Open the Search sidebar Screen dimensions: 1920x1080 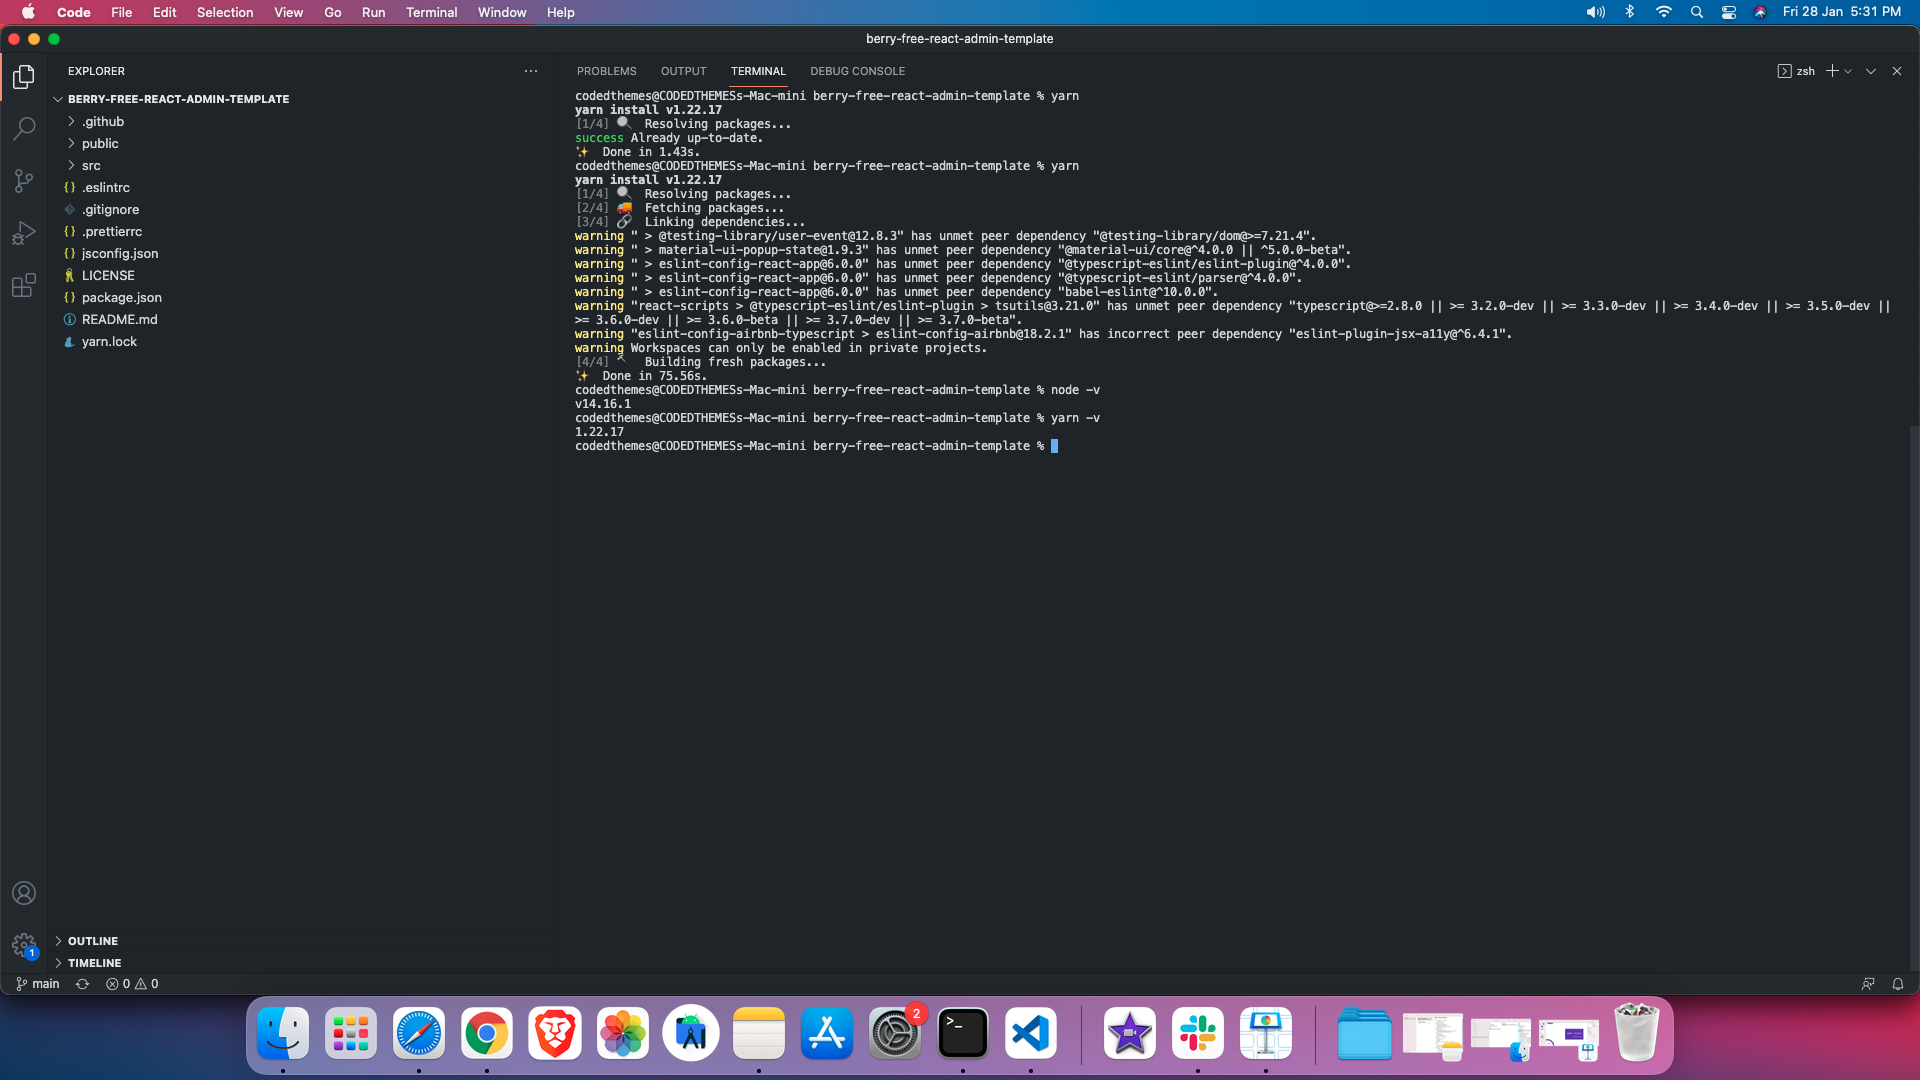pos(23,128)
